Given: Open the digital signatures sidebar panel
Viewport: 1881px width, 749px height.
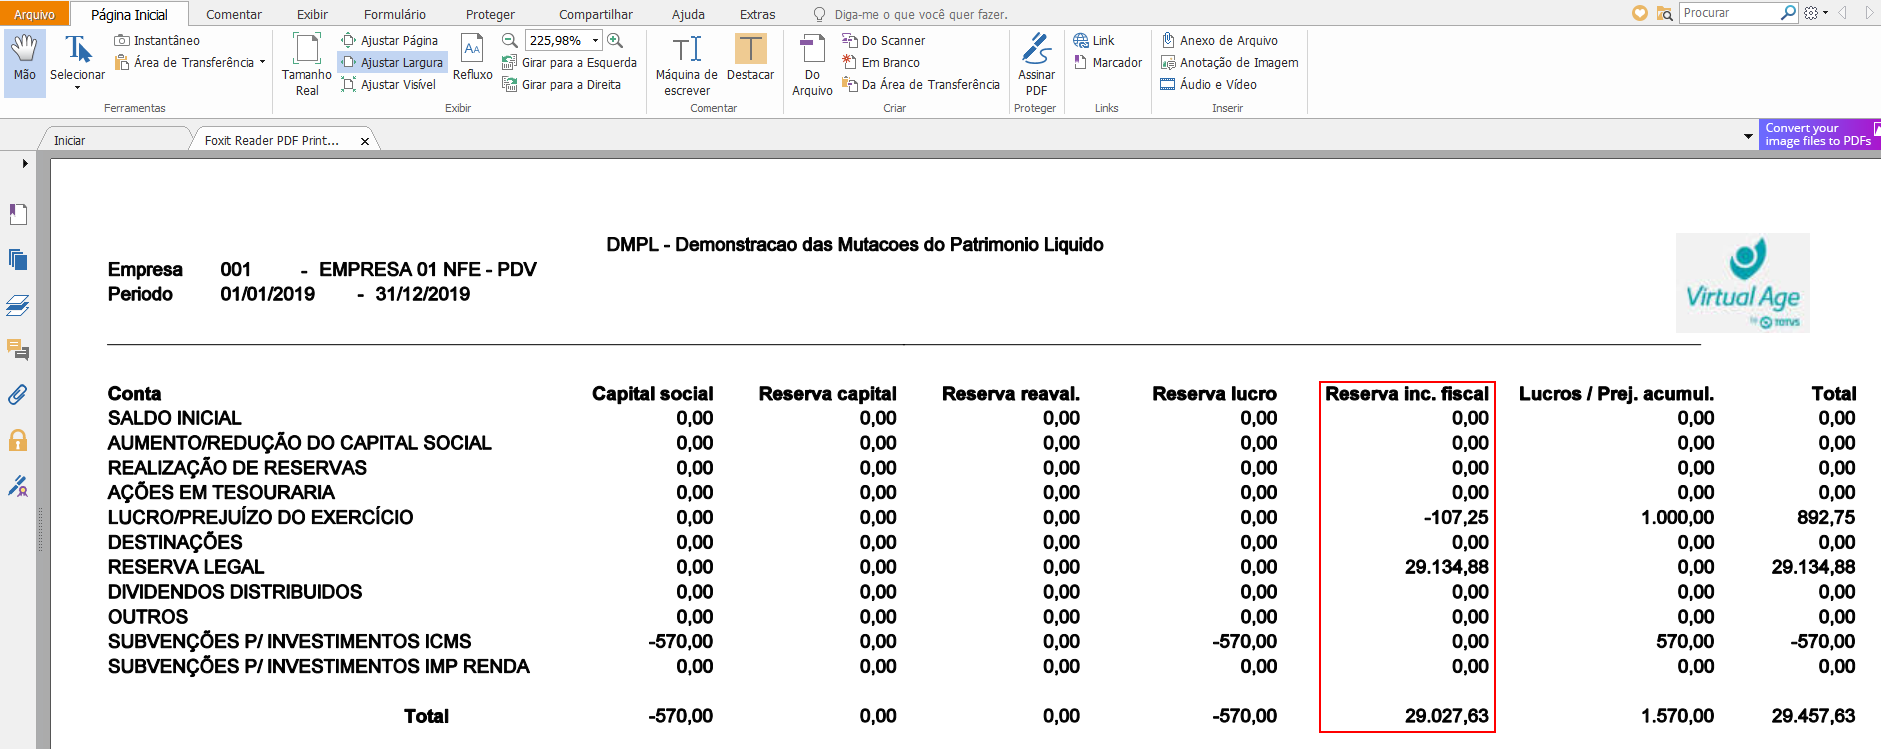Looking at the screenshot, I should [x=18, y=486].
